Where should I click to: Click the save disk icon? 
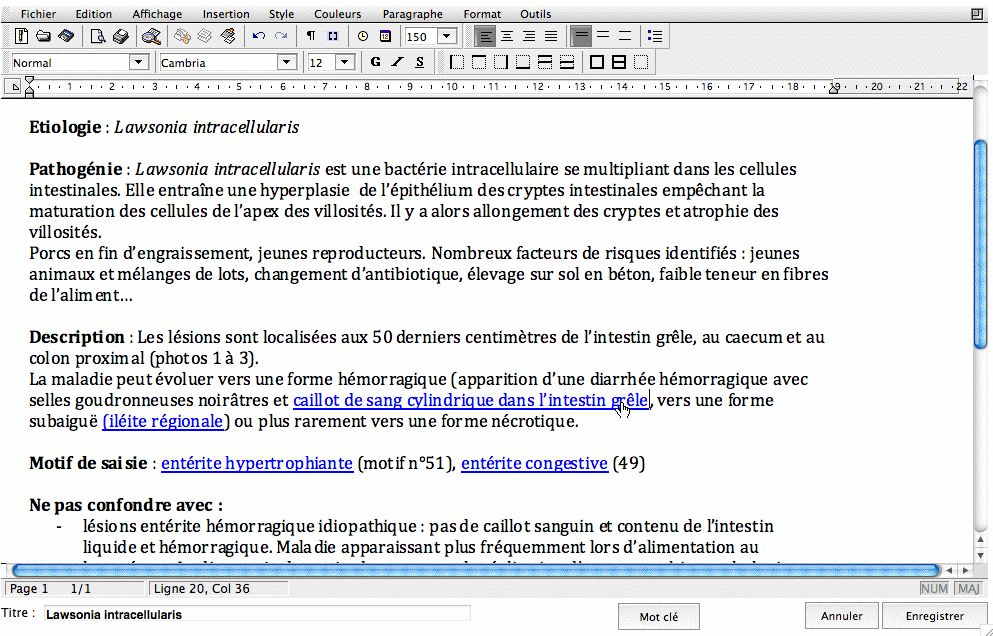(x=66, y=37)
